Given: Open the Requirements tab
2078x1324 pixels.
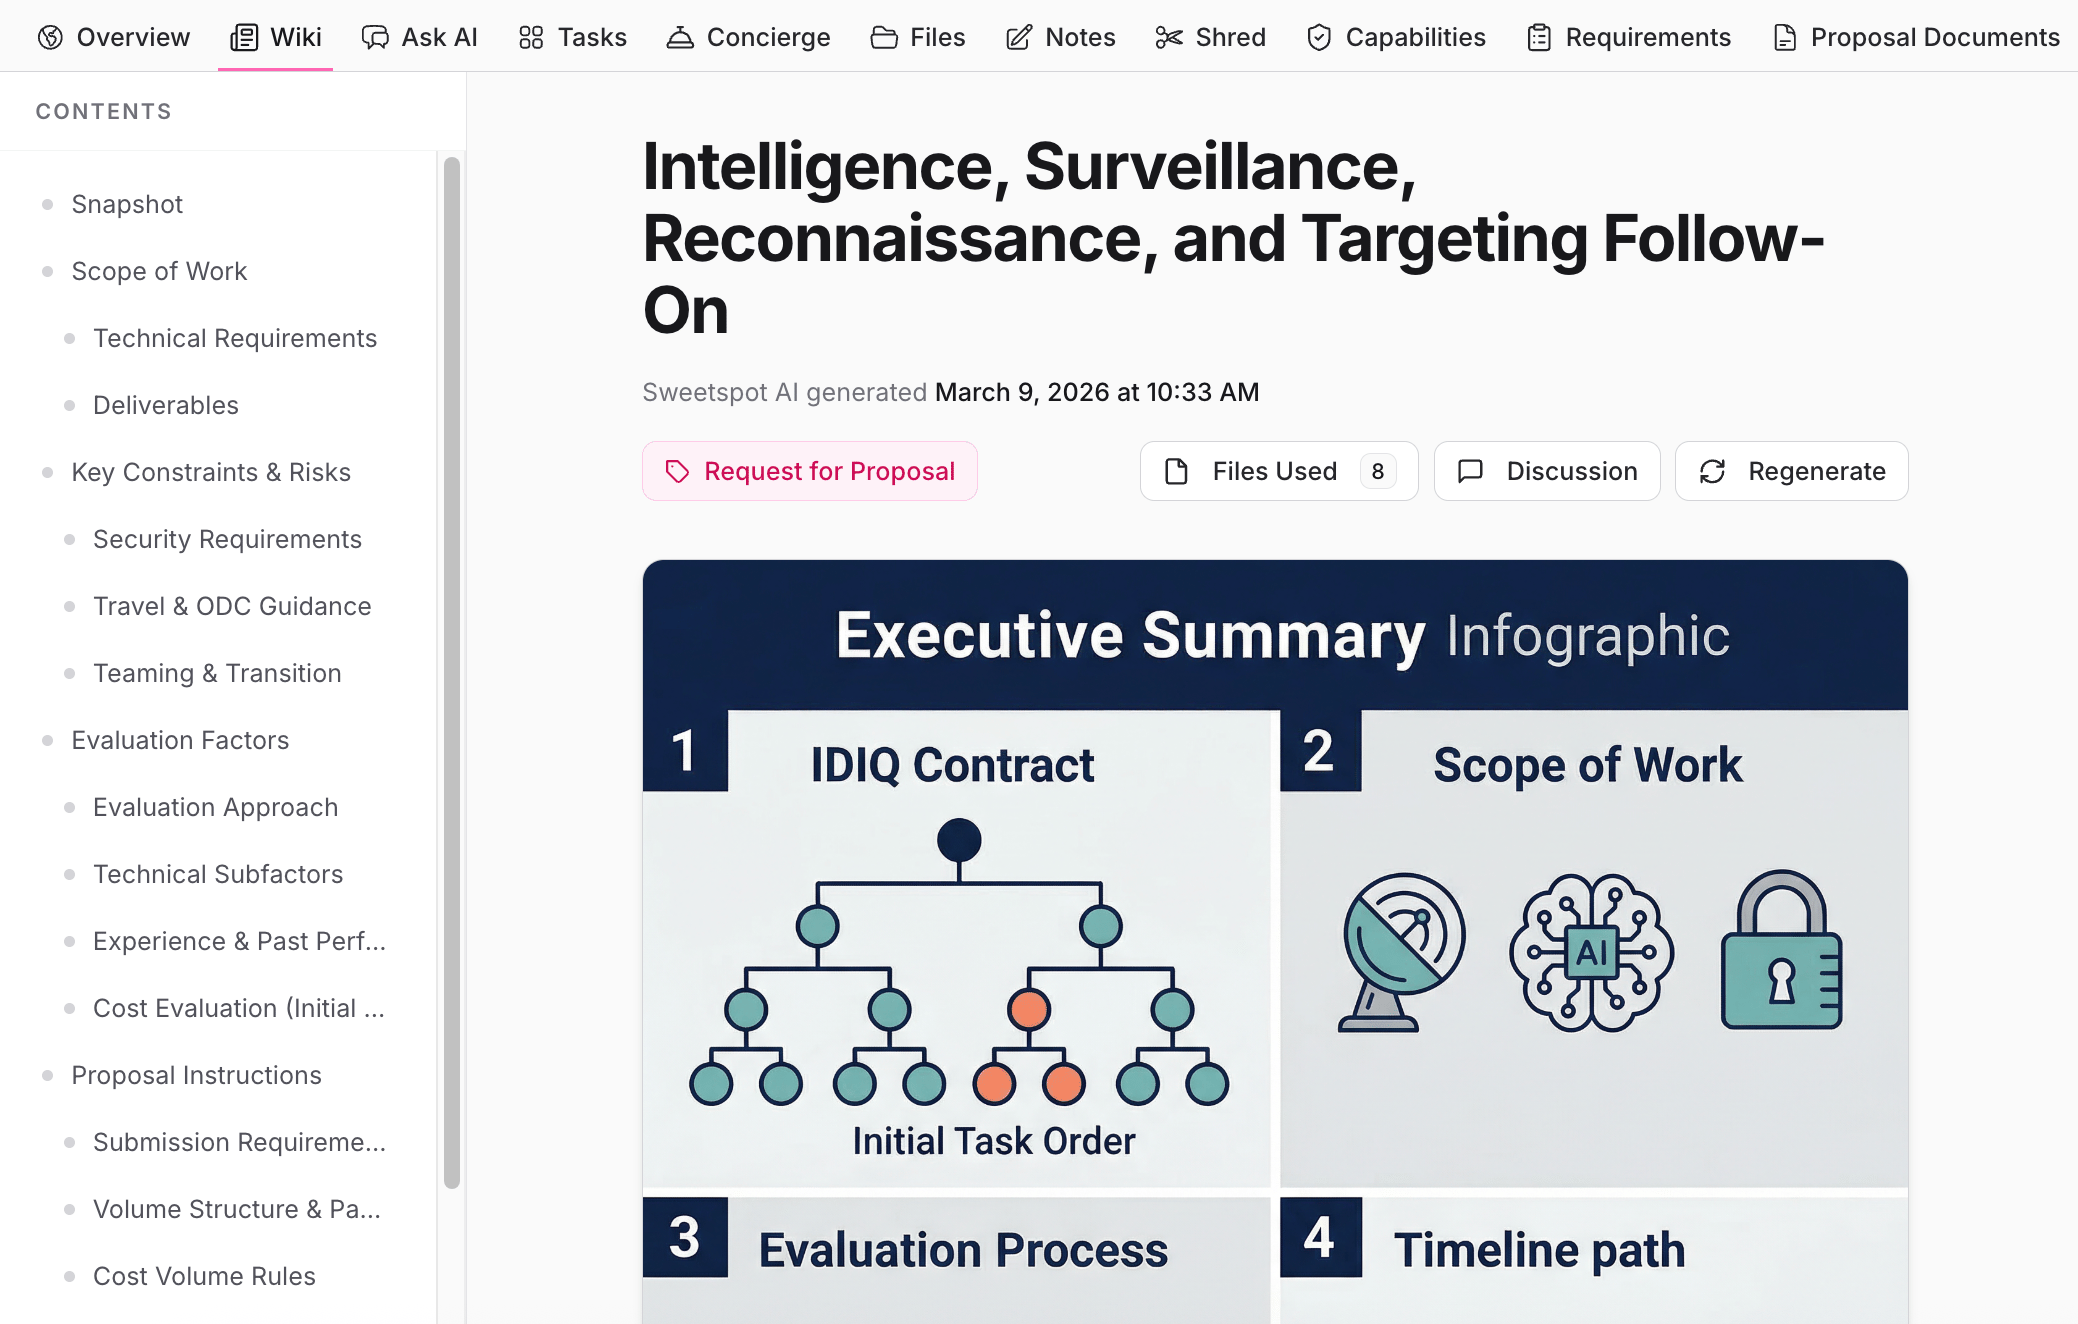Looking at the screenshot, I should point(1629,37).
